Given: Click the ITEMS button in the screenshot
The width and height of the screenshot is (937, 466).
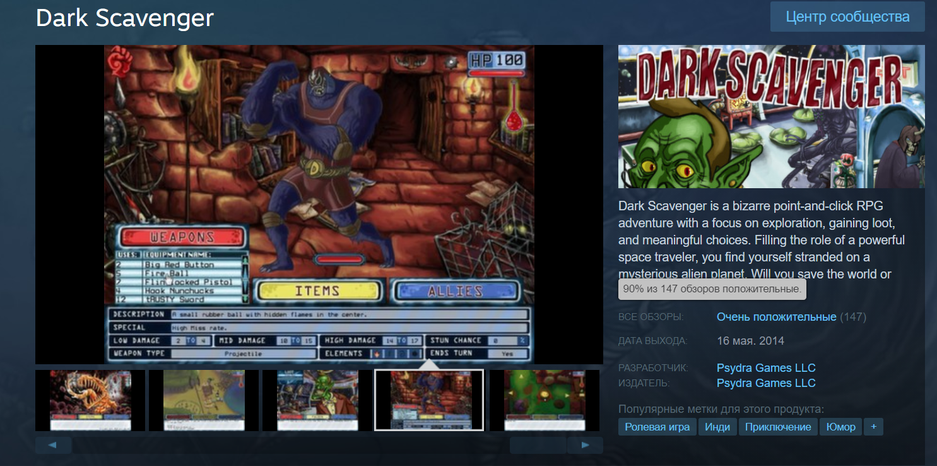Looking at the screenshot, I should [317, 291].
